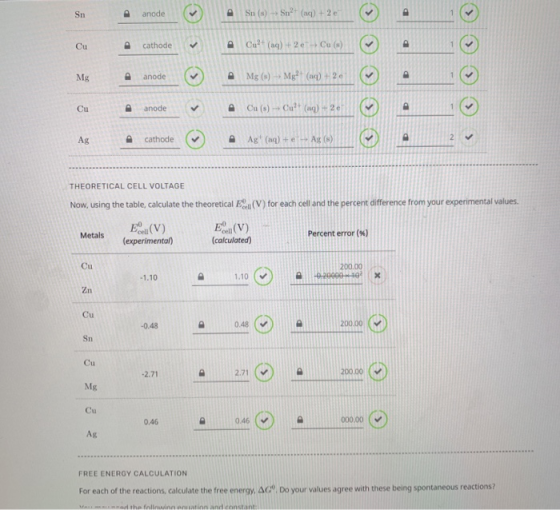Click the lock icon before Mg half-reaction equation
This screenshot has width=560, height=510.
point(231,76)
